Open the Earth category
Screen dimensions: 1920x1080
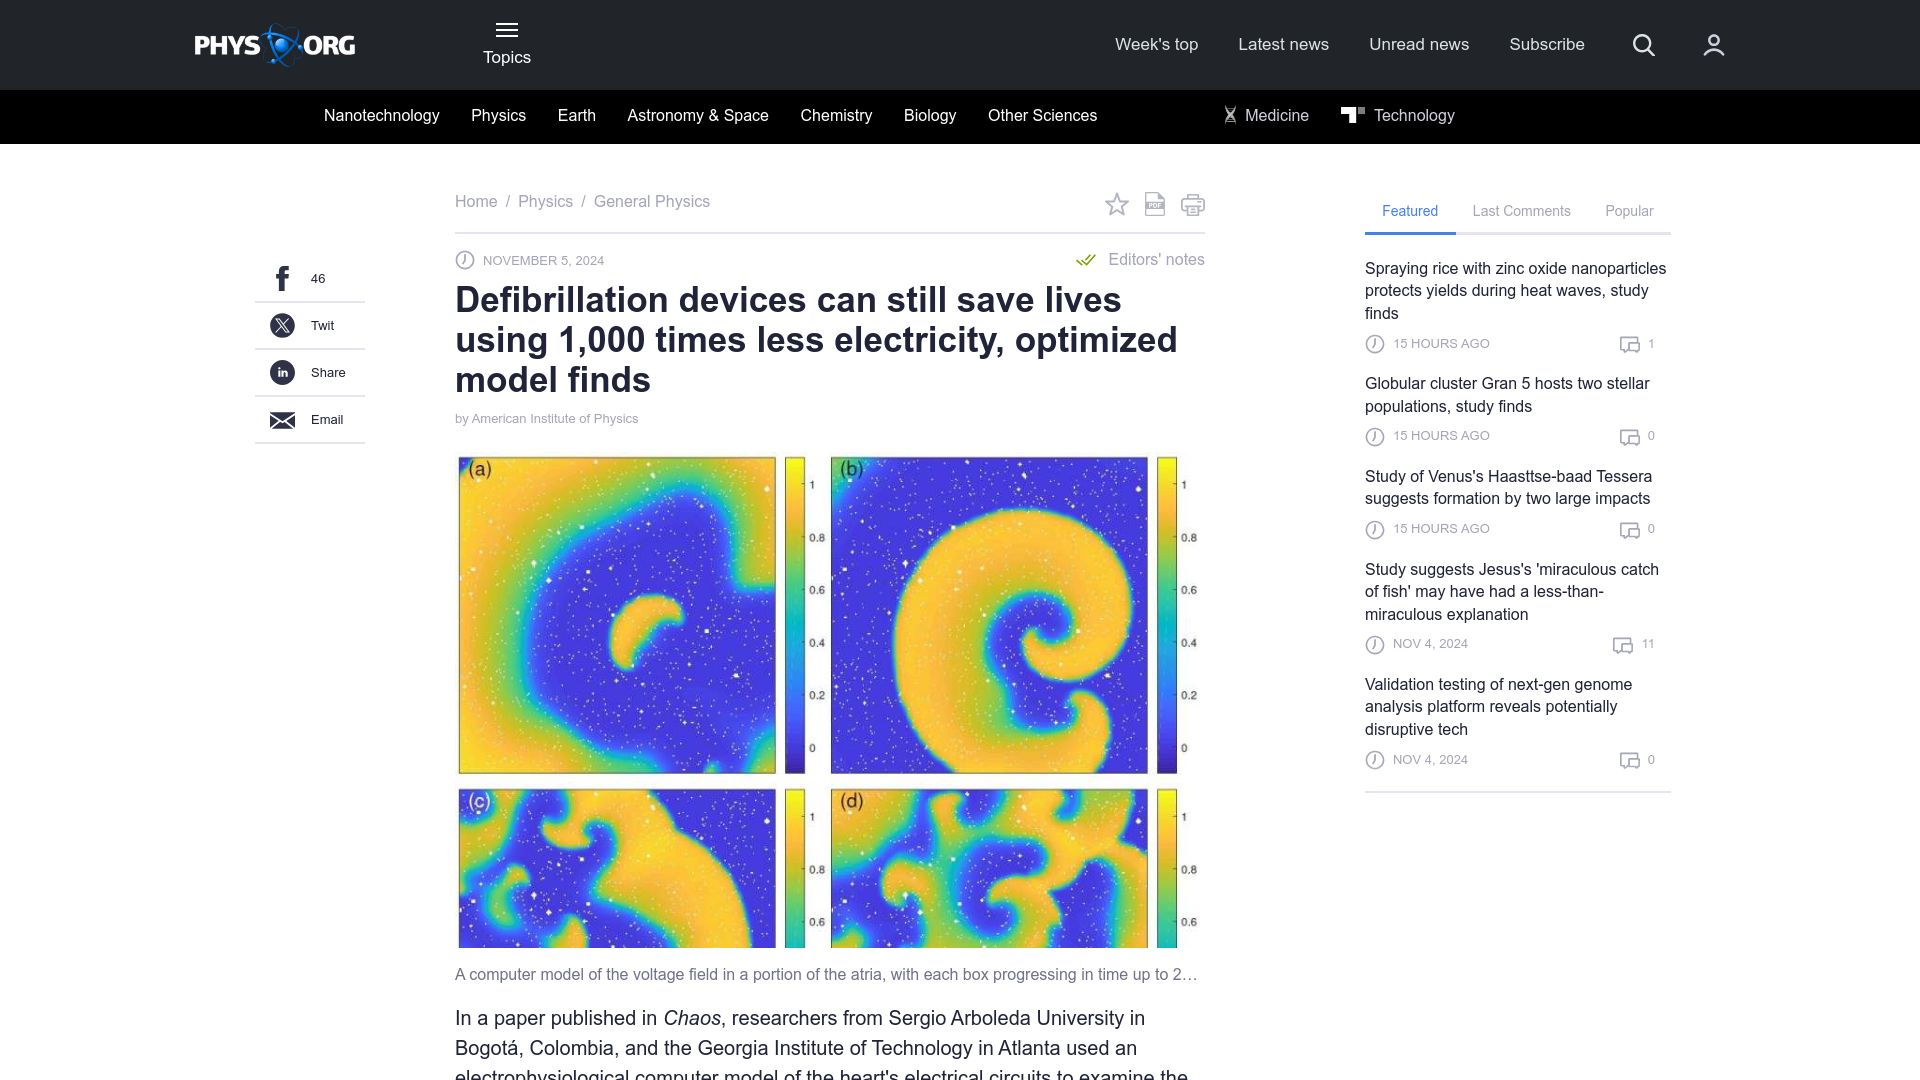tap(576, 116)
